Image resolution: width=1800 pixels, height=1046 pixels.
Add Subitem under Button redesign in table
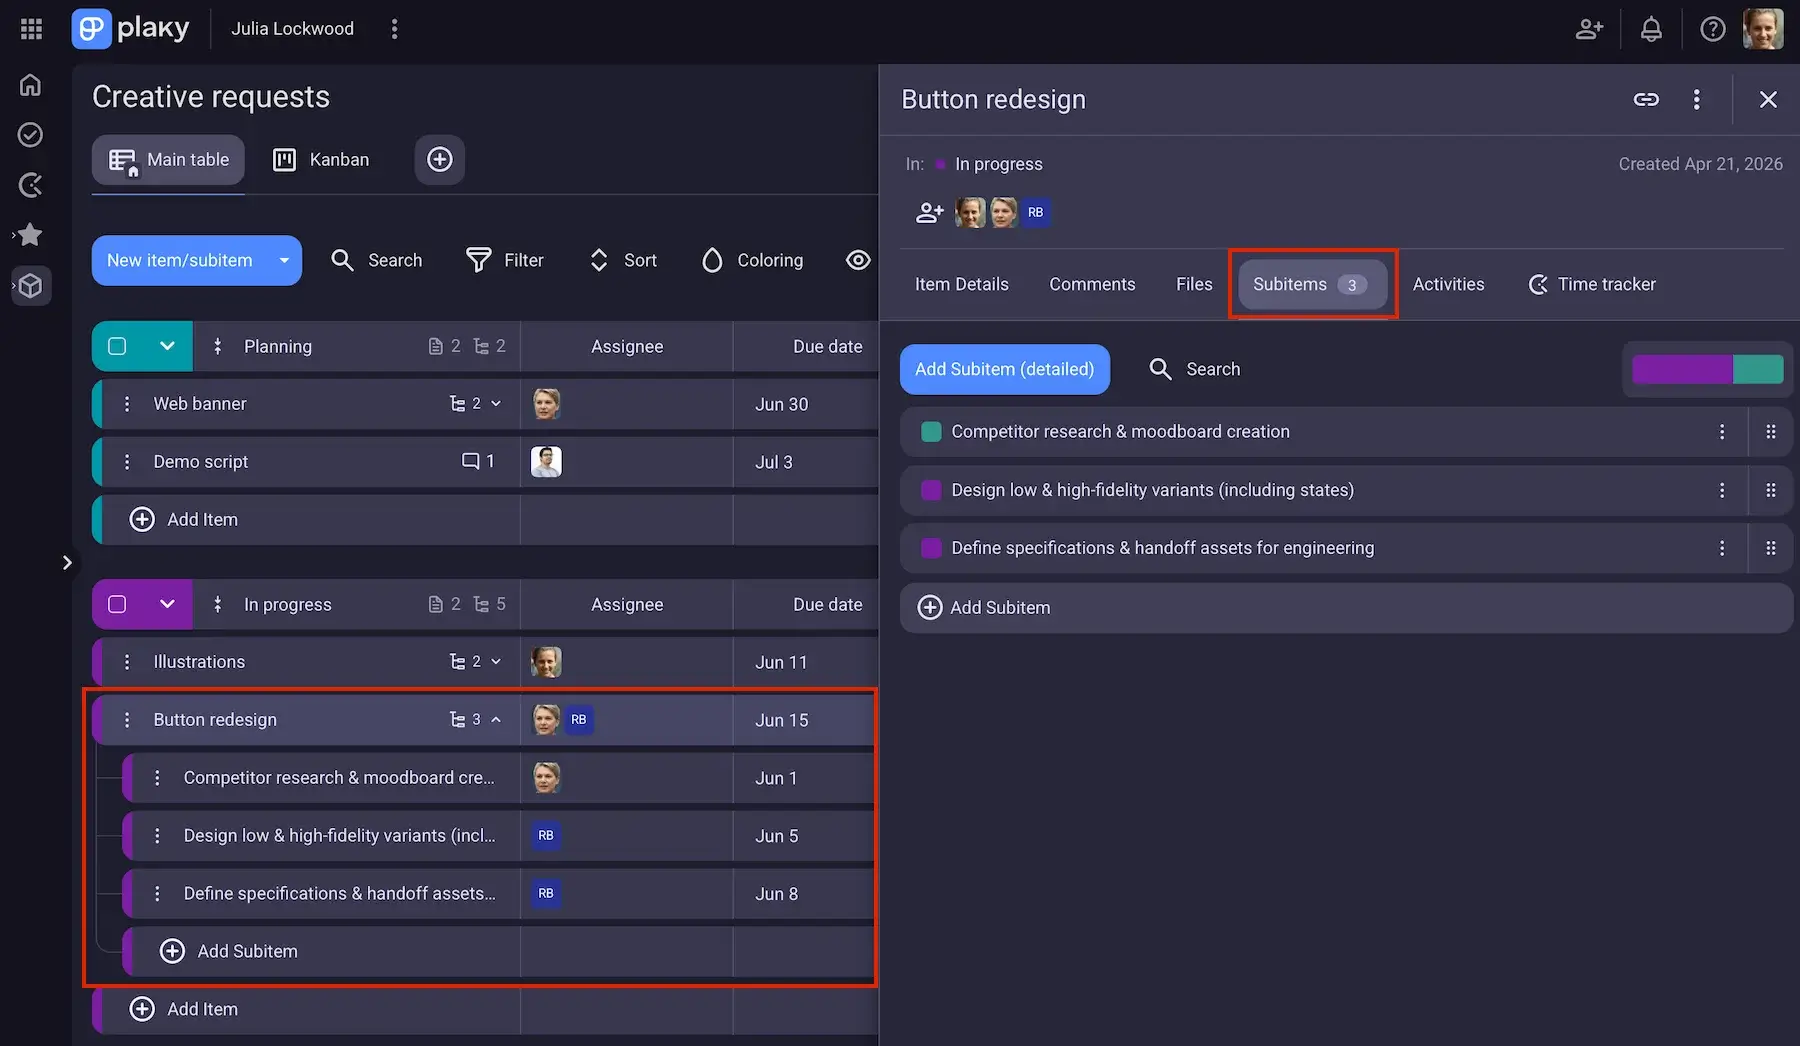coord(229,951)
